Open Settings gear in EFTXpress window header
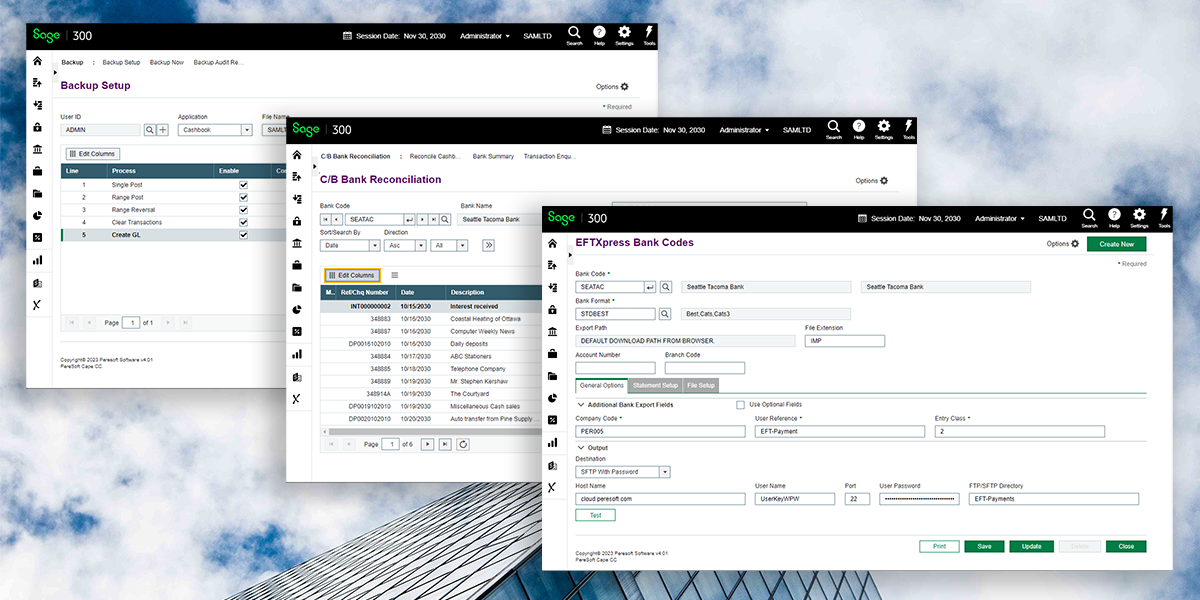Image resolution: width=1200 pixels, height=600 pixels. (1140, 217)
